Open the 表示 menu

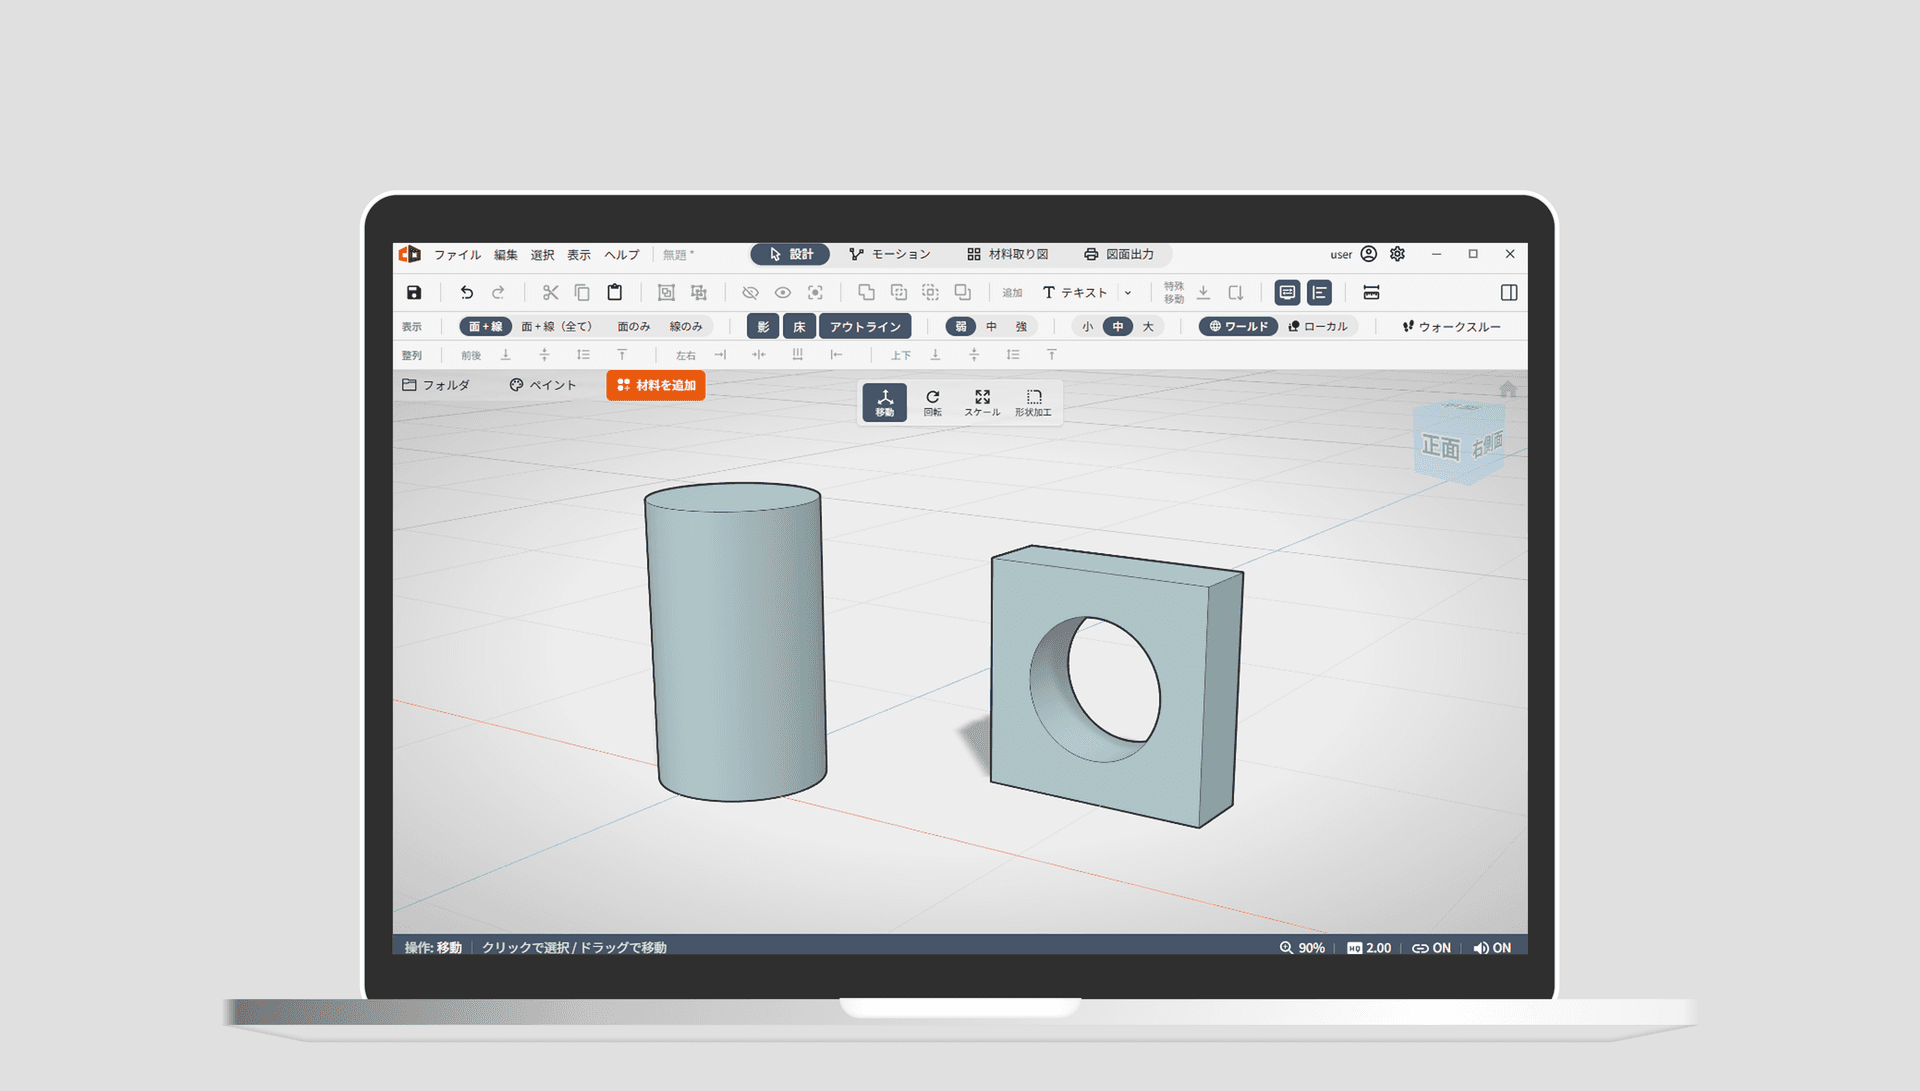pos(579,255)
